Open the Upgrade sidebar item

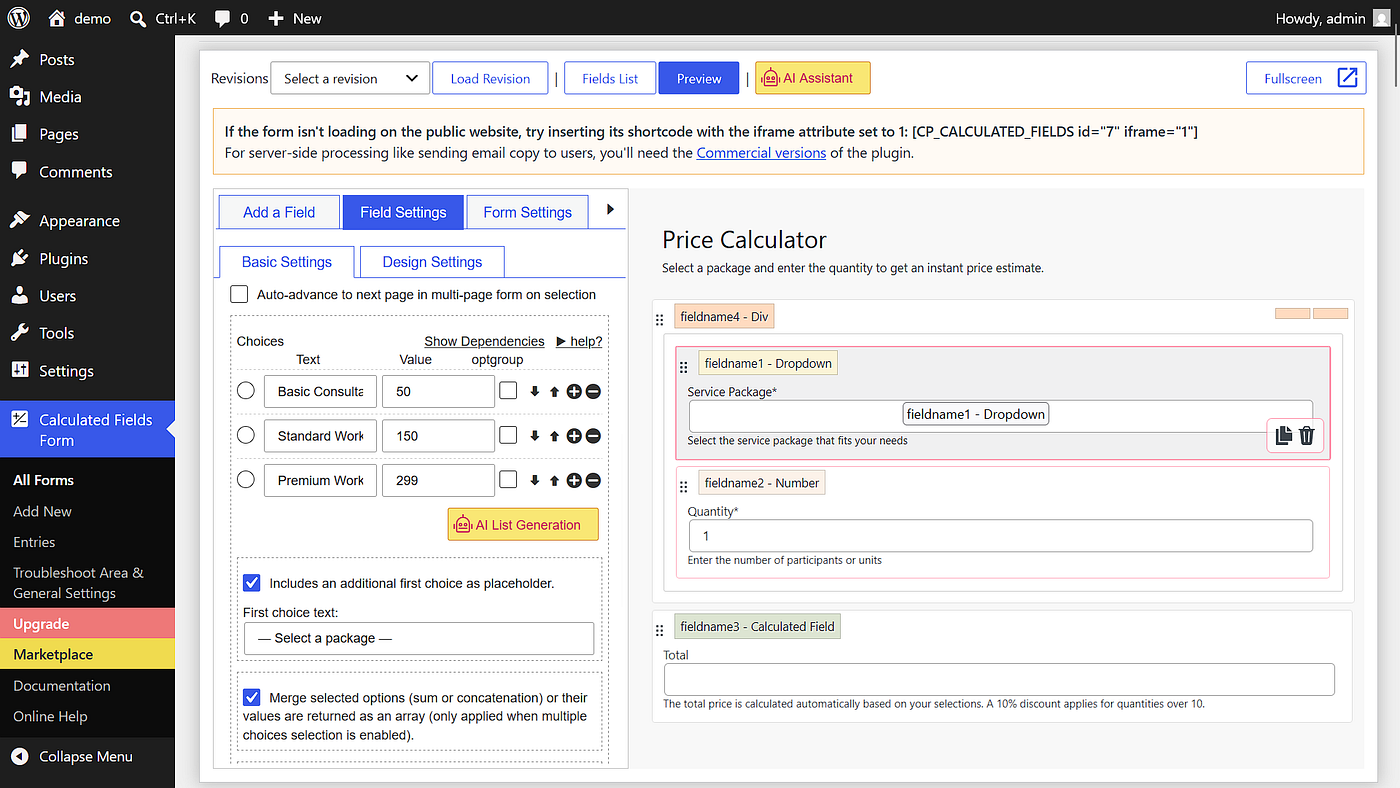[x=87, y=623]
